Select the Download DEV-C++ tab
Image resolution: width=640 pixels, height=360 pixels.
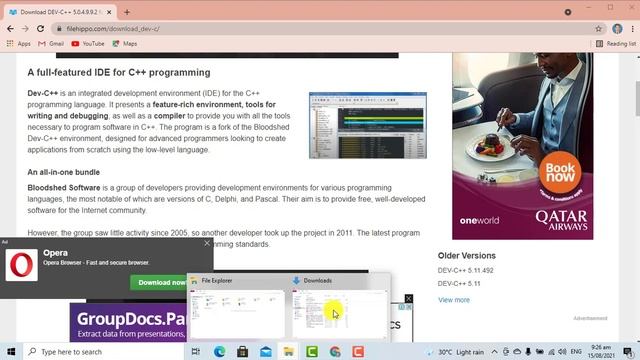coord(60,12)
